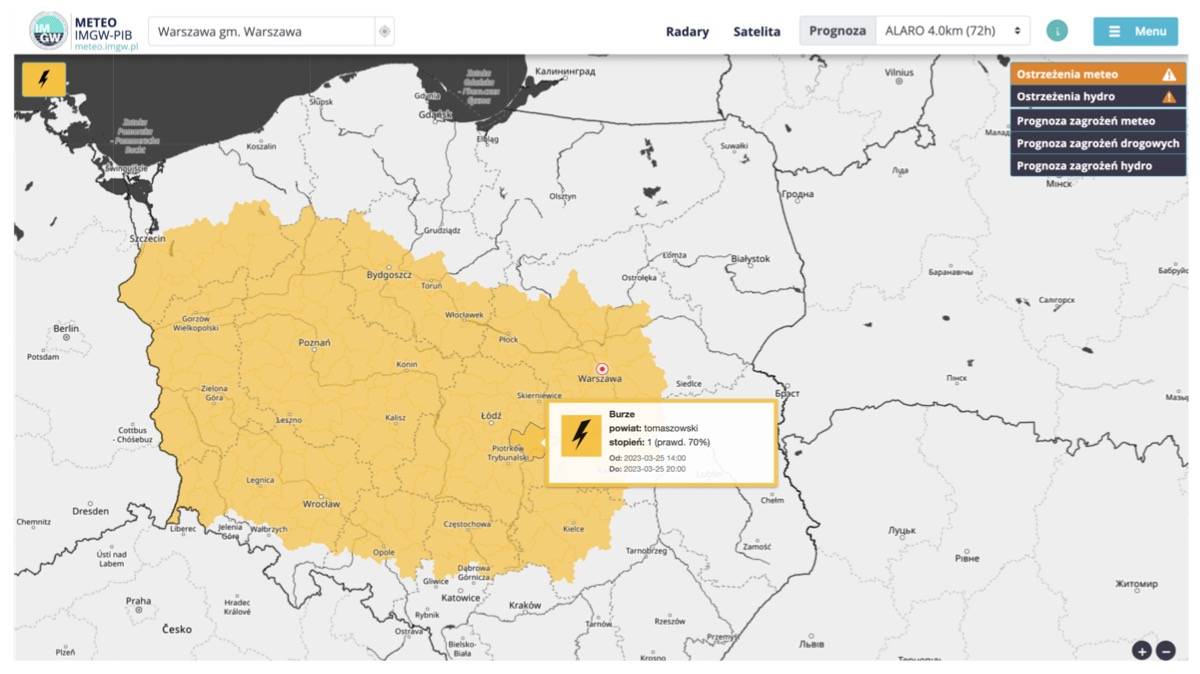Switch to the Radary tab
This screenshot has width=1200, height=674.
pos(687,32)
